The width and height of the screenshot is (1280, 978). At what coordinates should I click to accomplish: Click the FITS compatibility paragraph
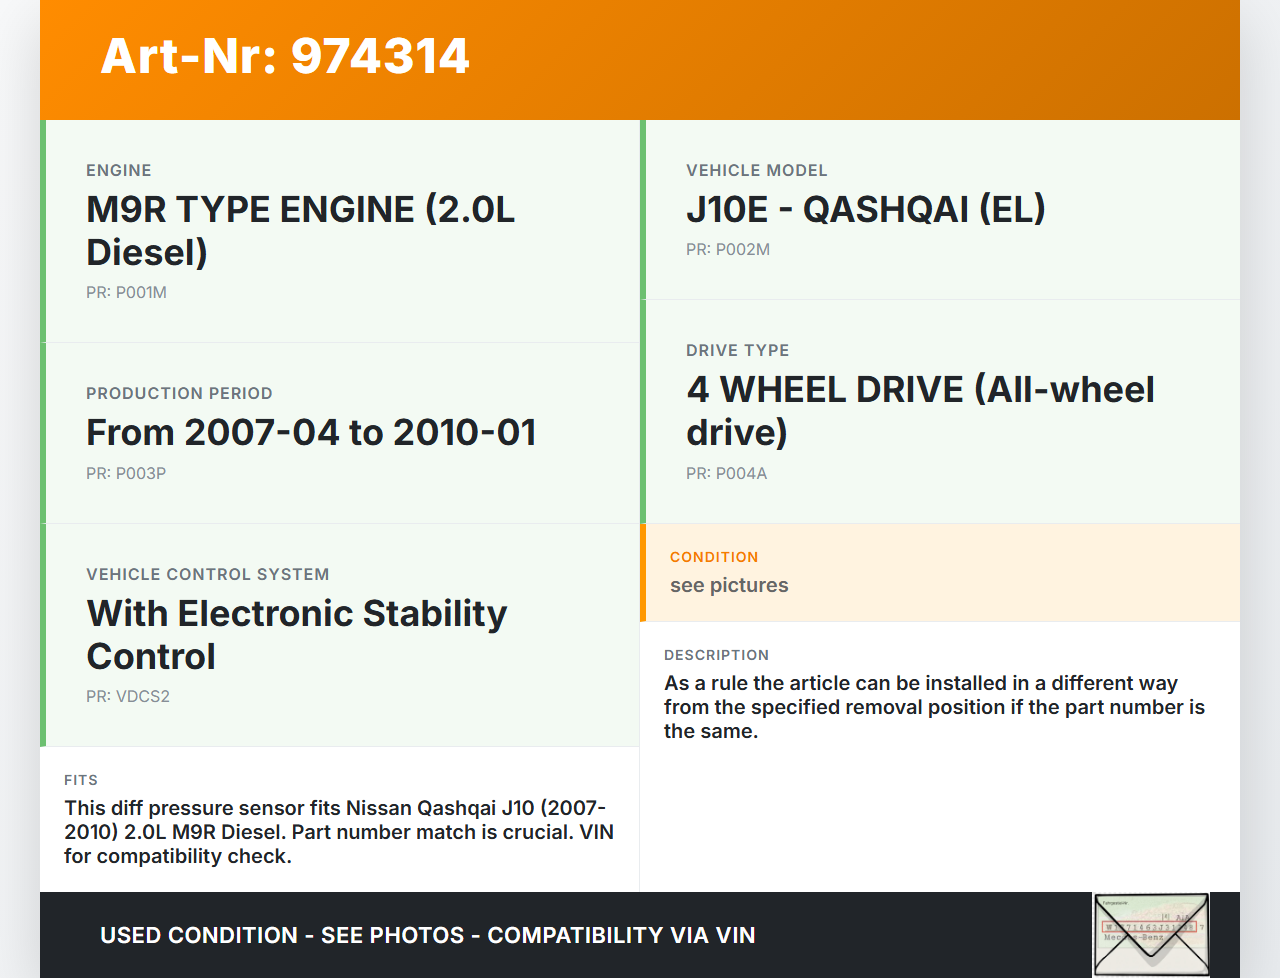(338, 832)
